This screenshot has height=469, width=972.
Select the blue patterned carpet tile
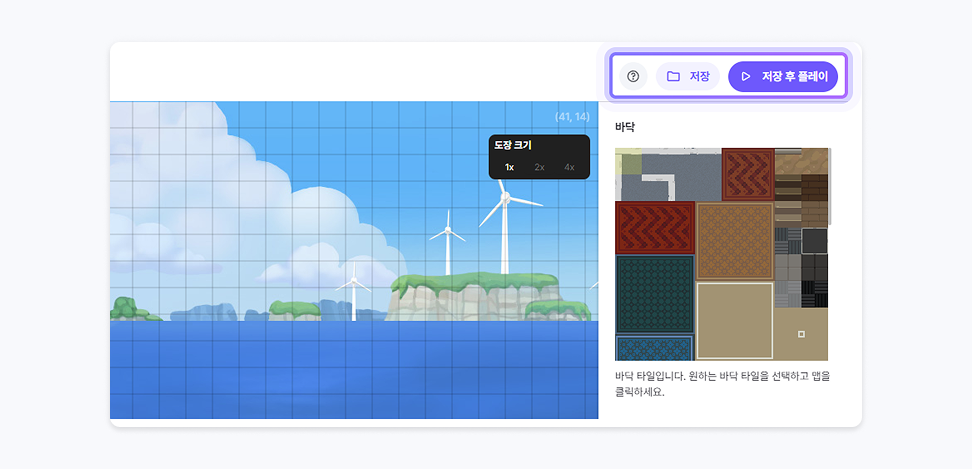pos(654,347)
